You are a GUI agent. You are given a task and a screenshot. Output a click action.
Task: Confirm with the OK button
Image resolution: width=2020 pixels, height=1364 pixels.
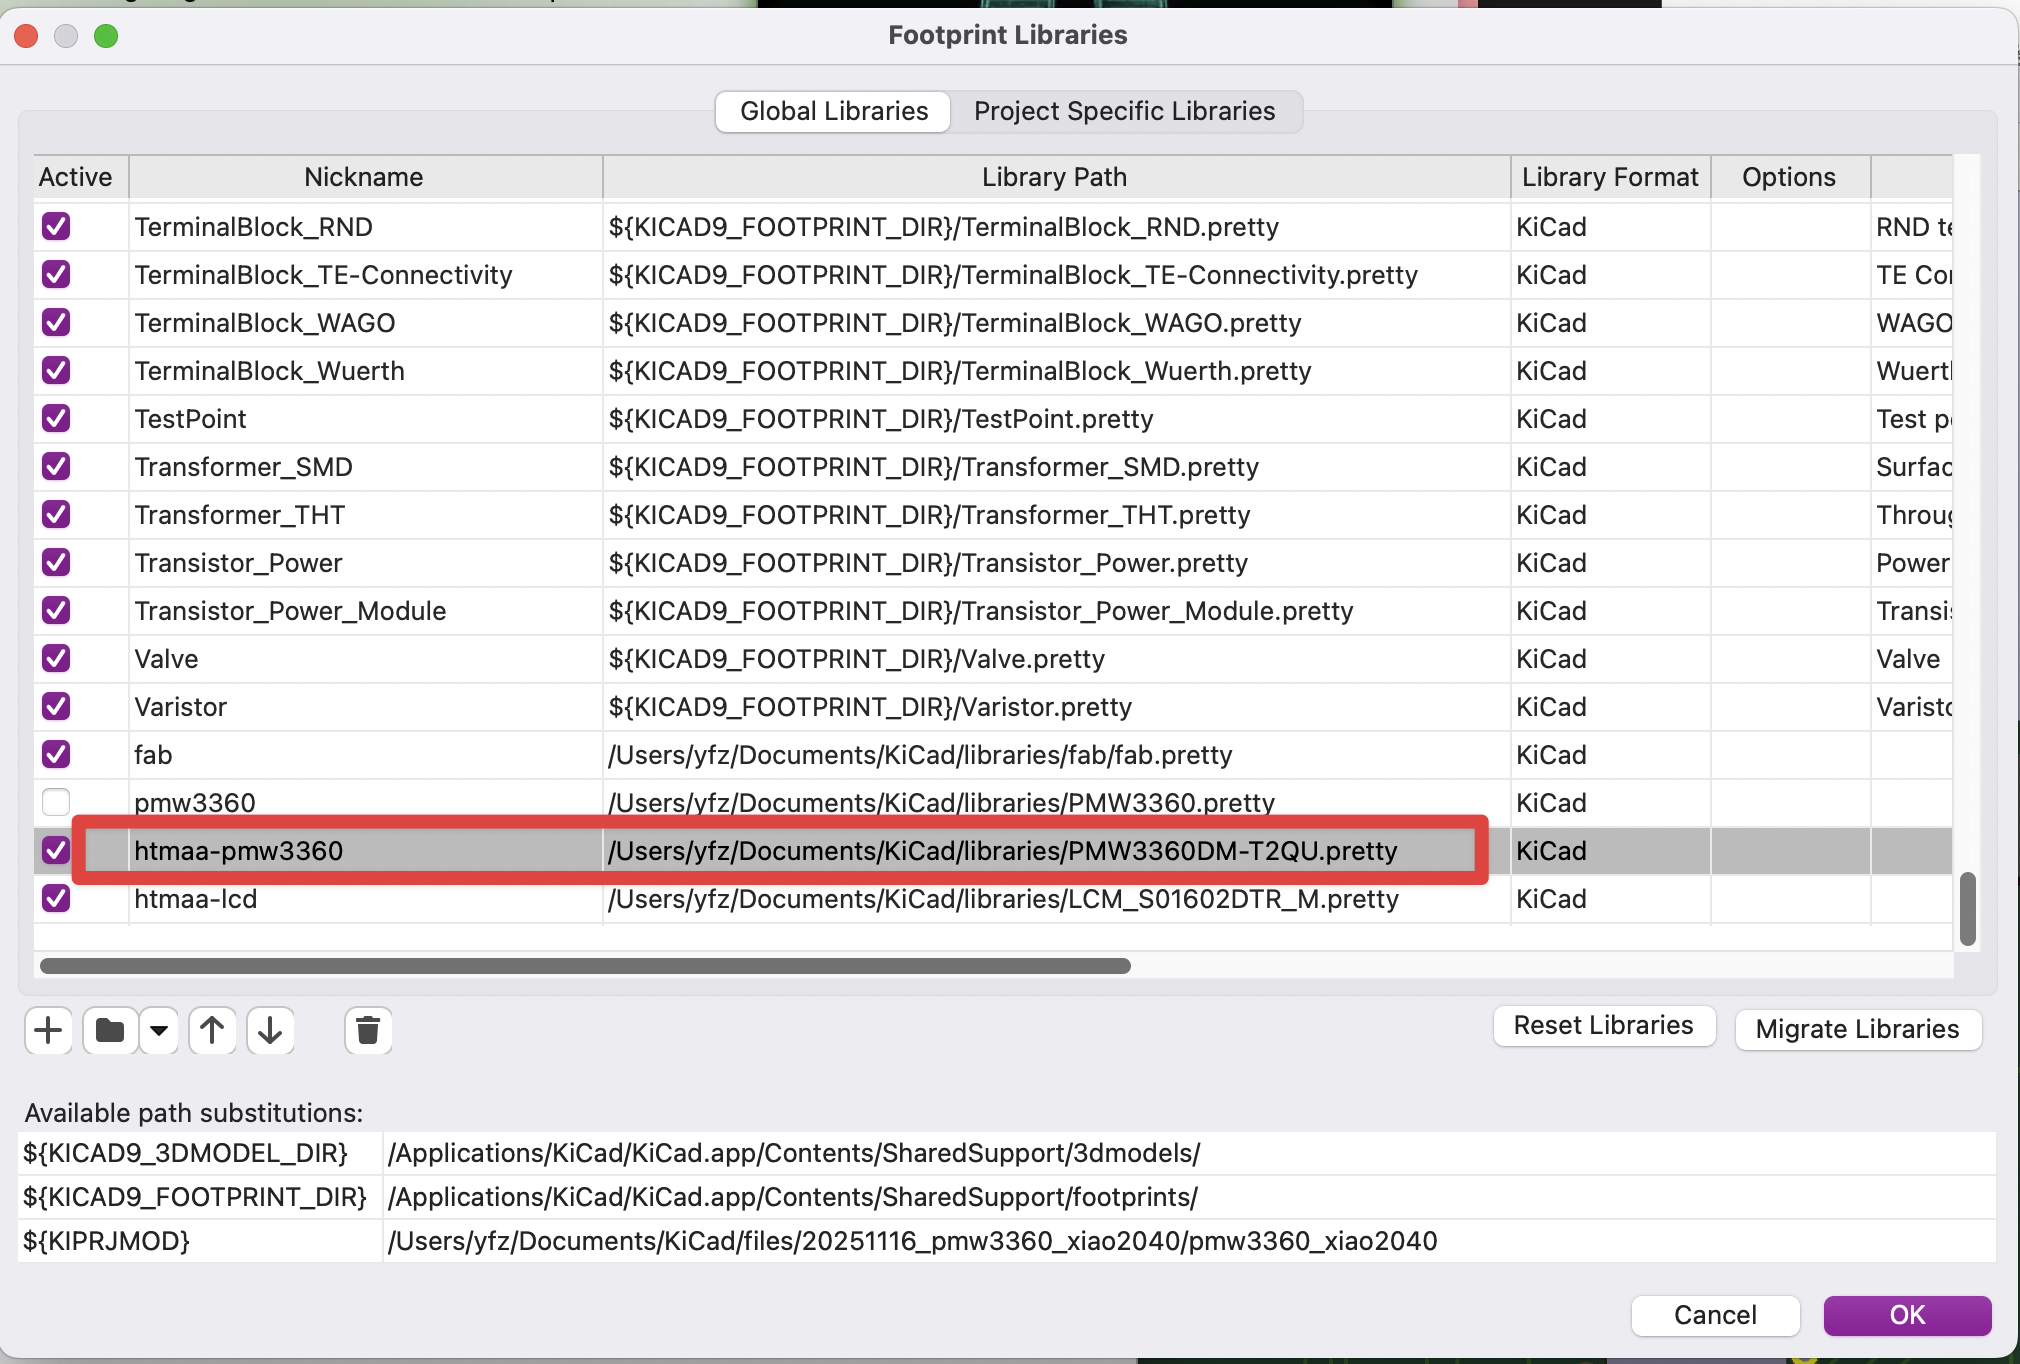coord(1907,1315)
